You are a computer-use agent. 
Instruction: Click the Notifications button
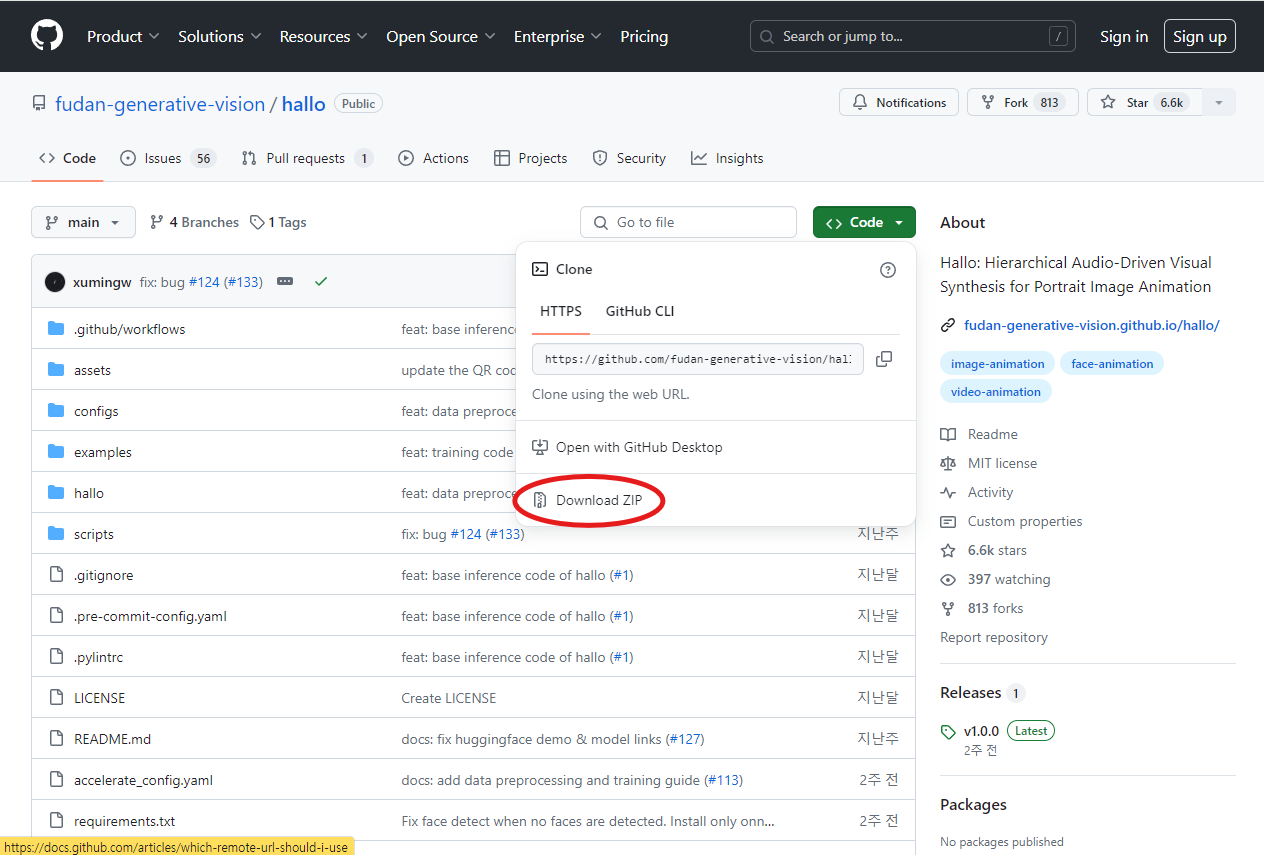(x=899, y=103)
